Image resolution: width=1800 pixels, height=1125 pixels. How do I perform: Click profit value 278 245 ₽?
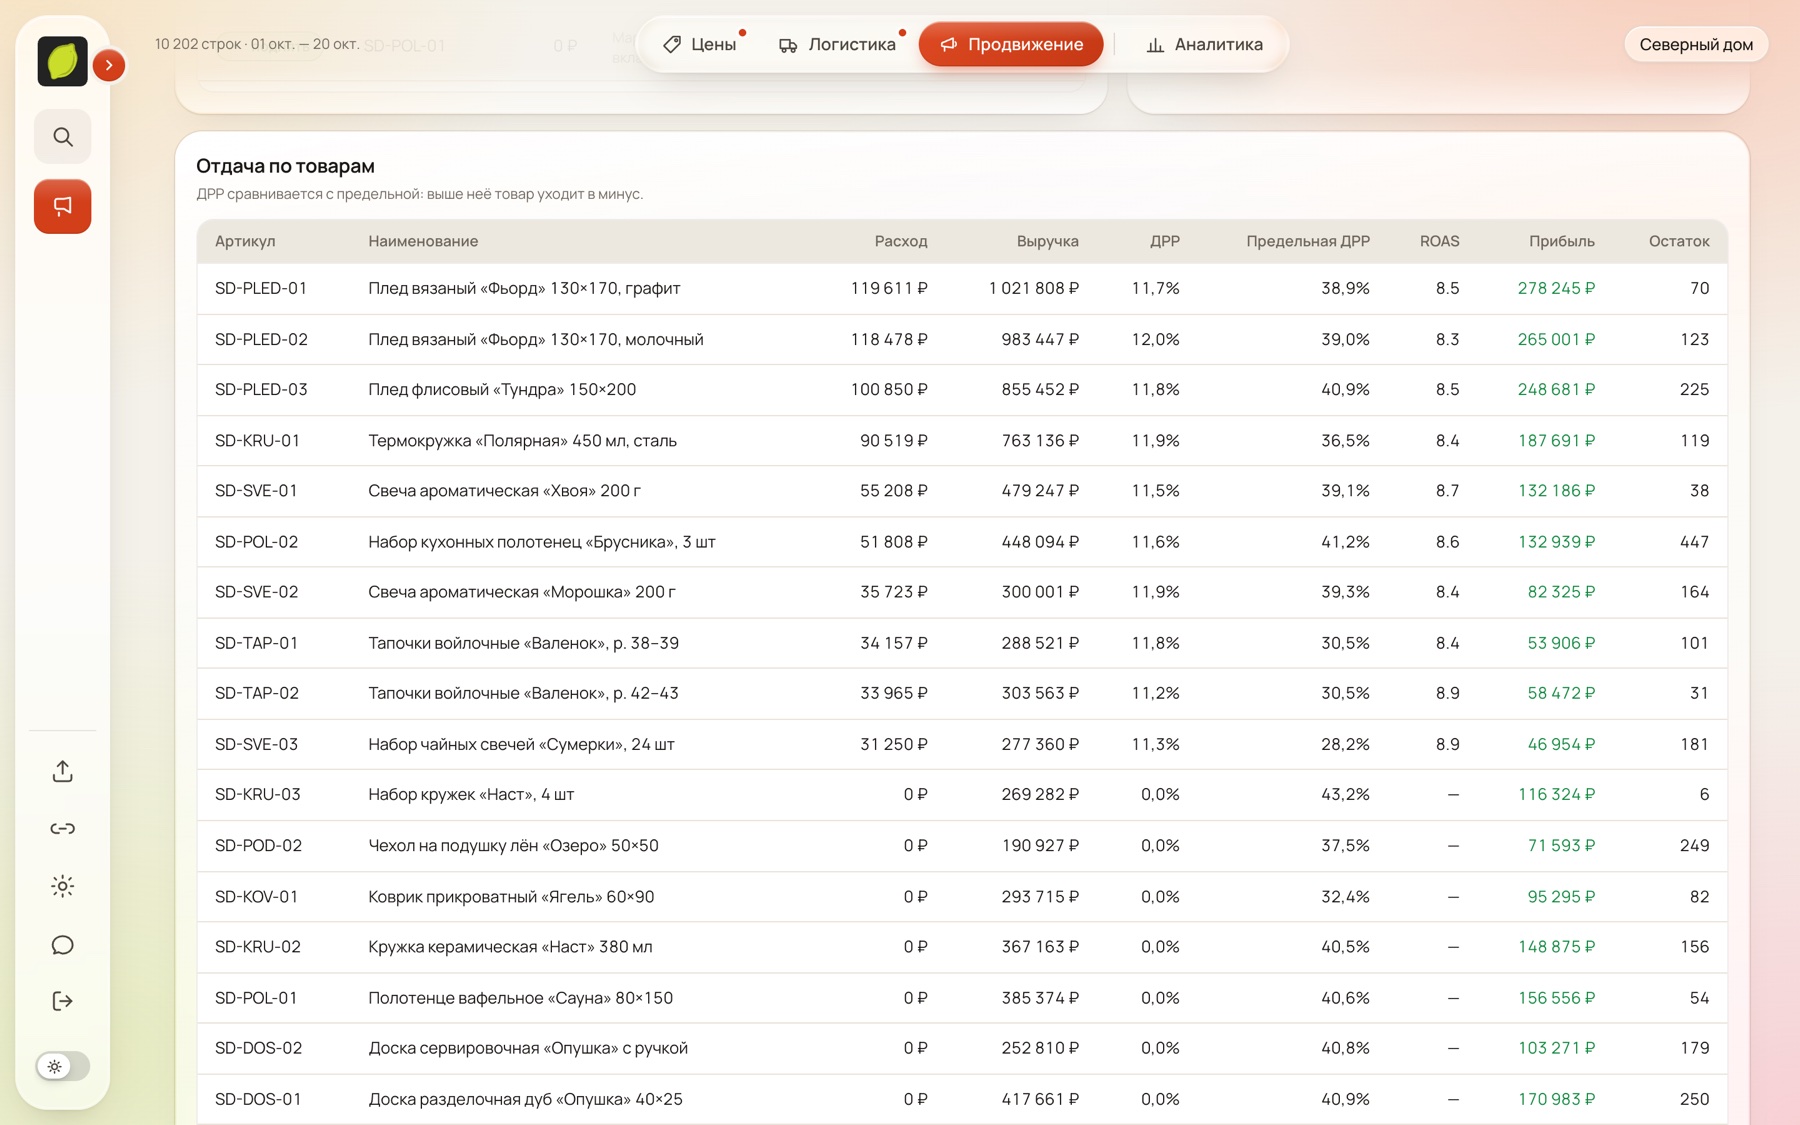tap(1556, 288)
